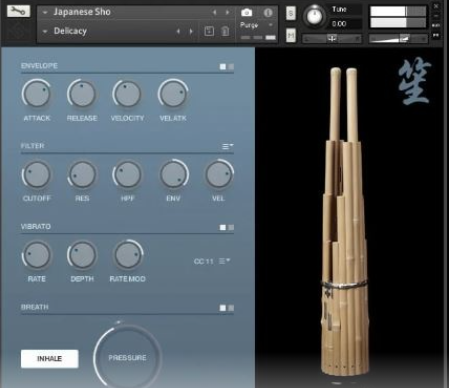Click the large Pressure knob

127,357
